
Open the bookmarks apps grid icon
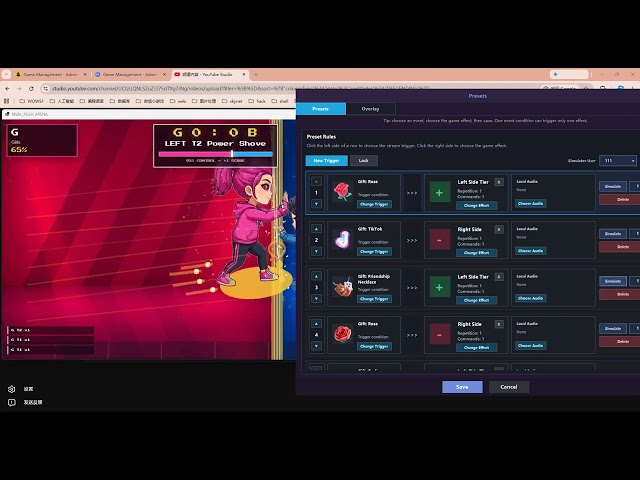pyautogui.click(x=6, y=101)
